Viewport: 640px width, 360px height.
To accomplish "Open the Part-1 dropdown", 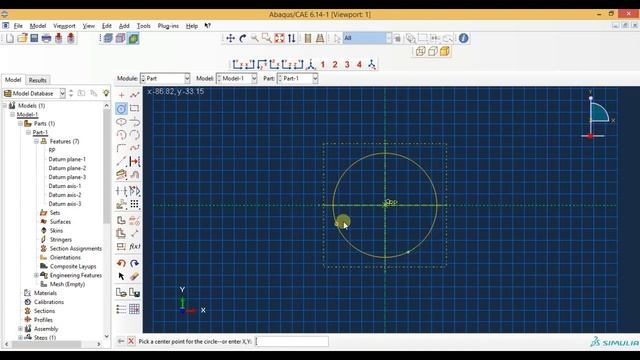I will click(x=298, y=78).
